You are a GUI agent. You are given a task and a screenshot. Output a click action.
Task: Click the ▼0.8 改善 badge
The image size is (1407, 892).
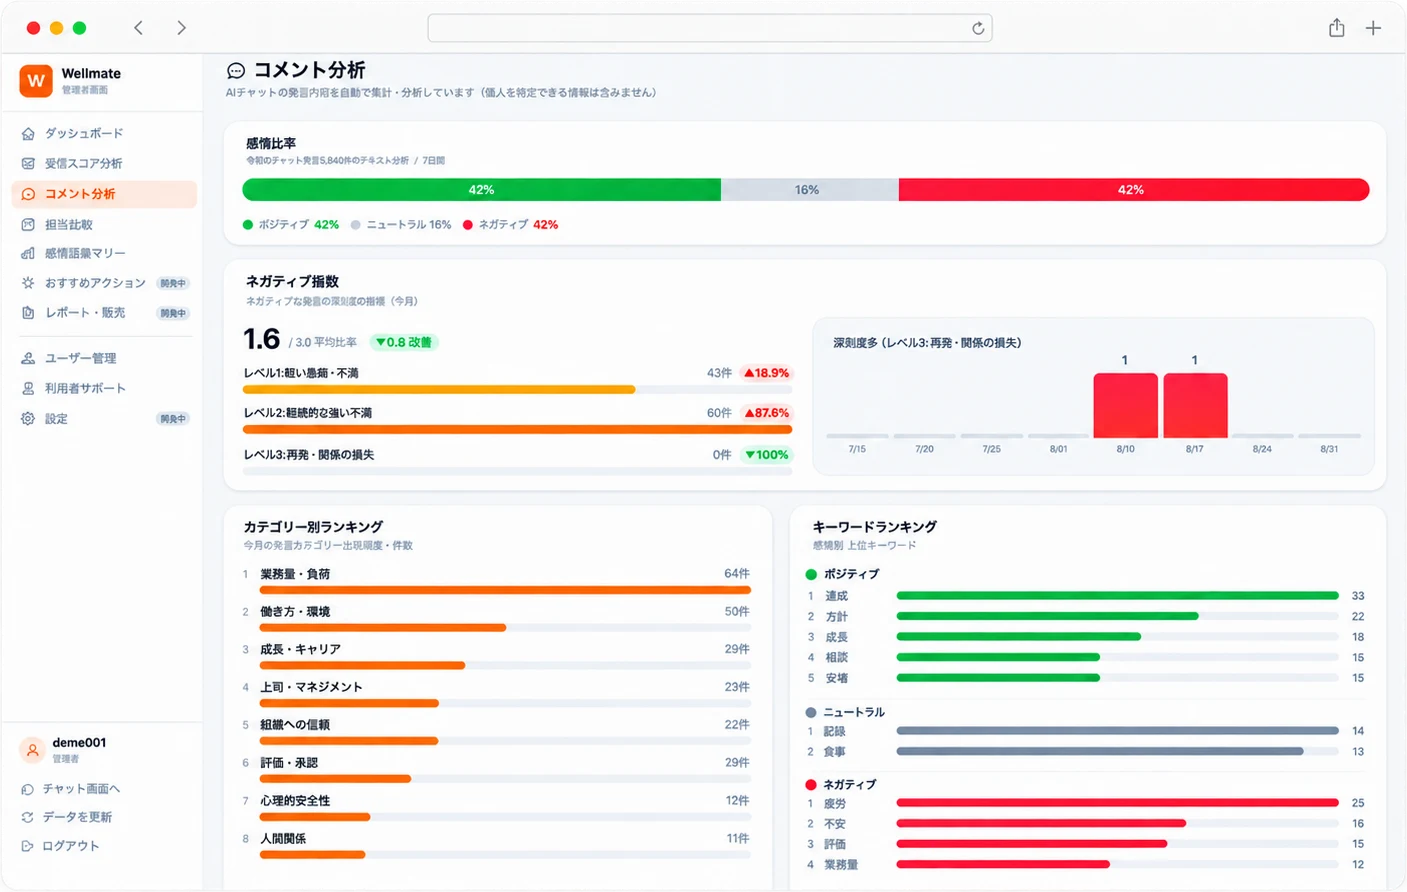[404, 342]
